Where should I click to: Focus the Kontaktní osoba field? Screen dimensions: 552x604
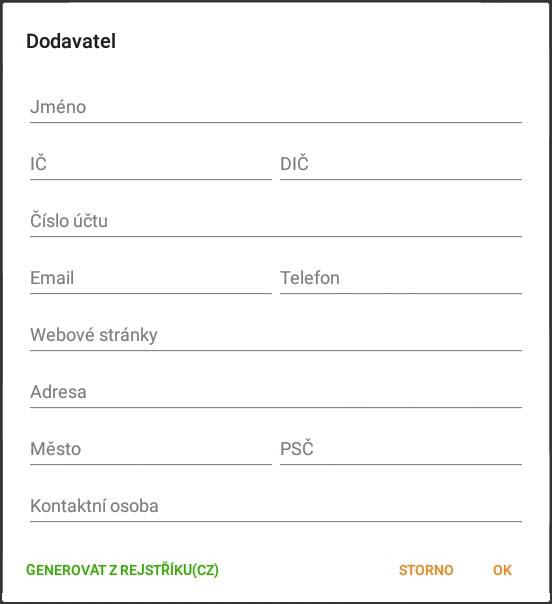276,507
